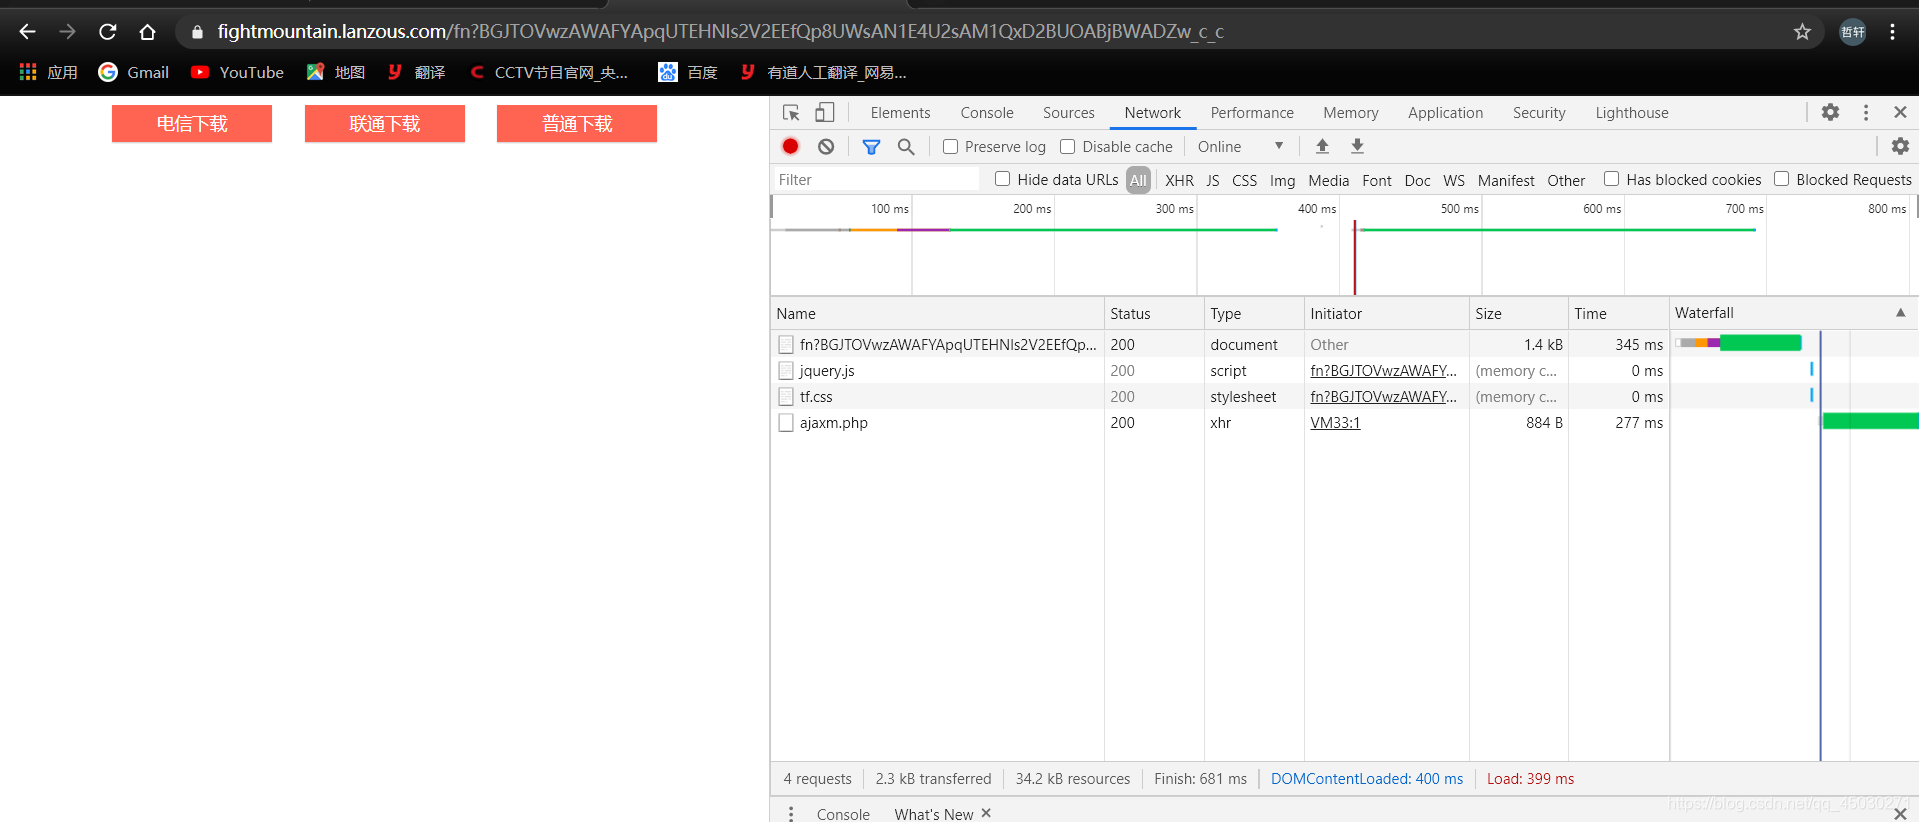Reload the page with refresh icon

[x=107, y=32]
